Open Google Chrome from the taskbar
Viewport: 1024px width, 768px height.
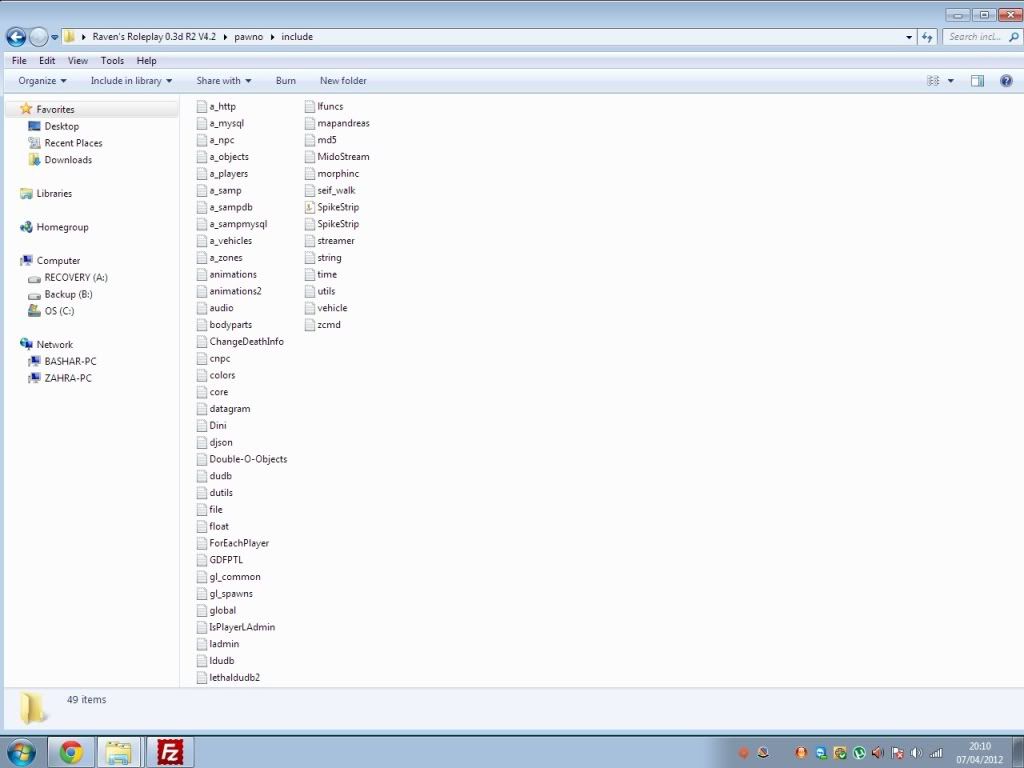[71, 752]
